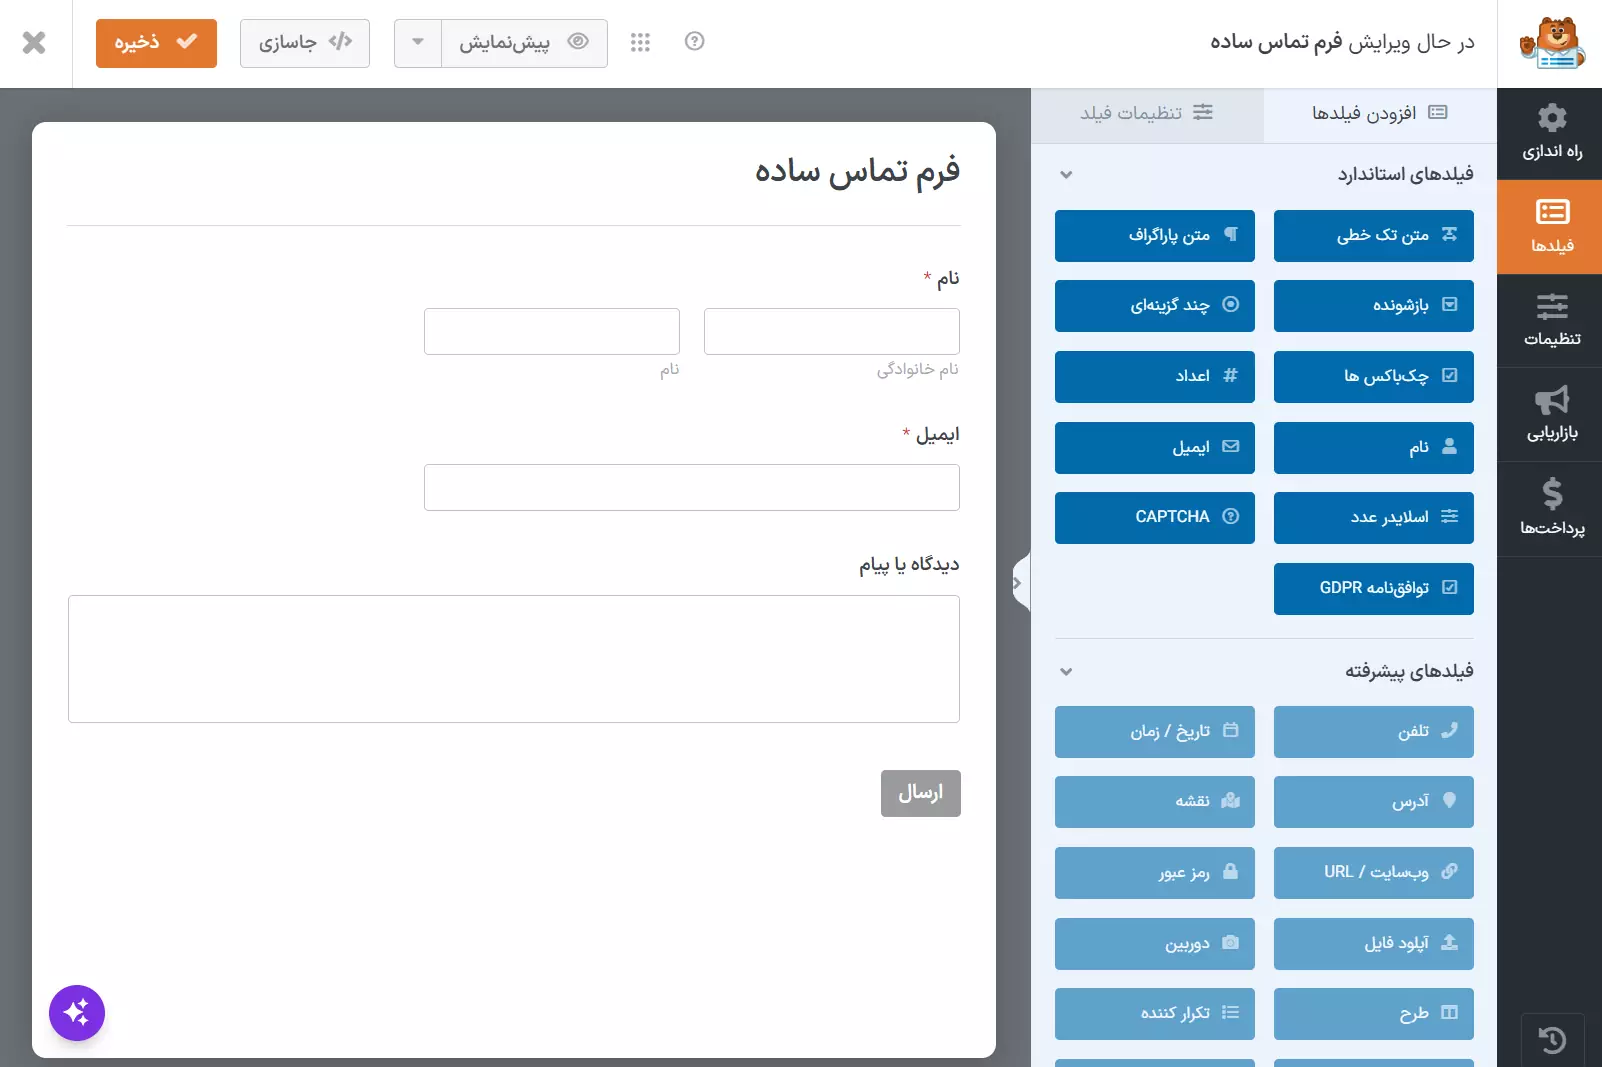Add a Single Line Text (متن تک خطی) field
The width and height of the screenshot is (1602, 1067).
1373,236
